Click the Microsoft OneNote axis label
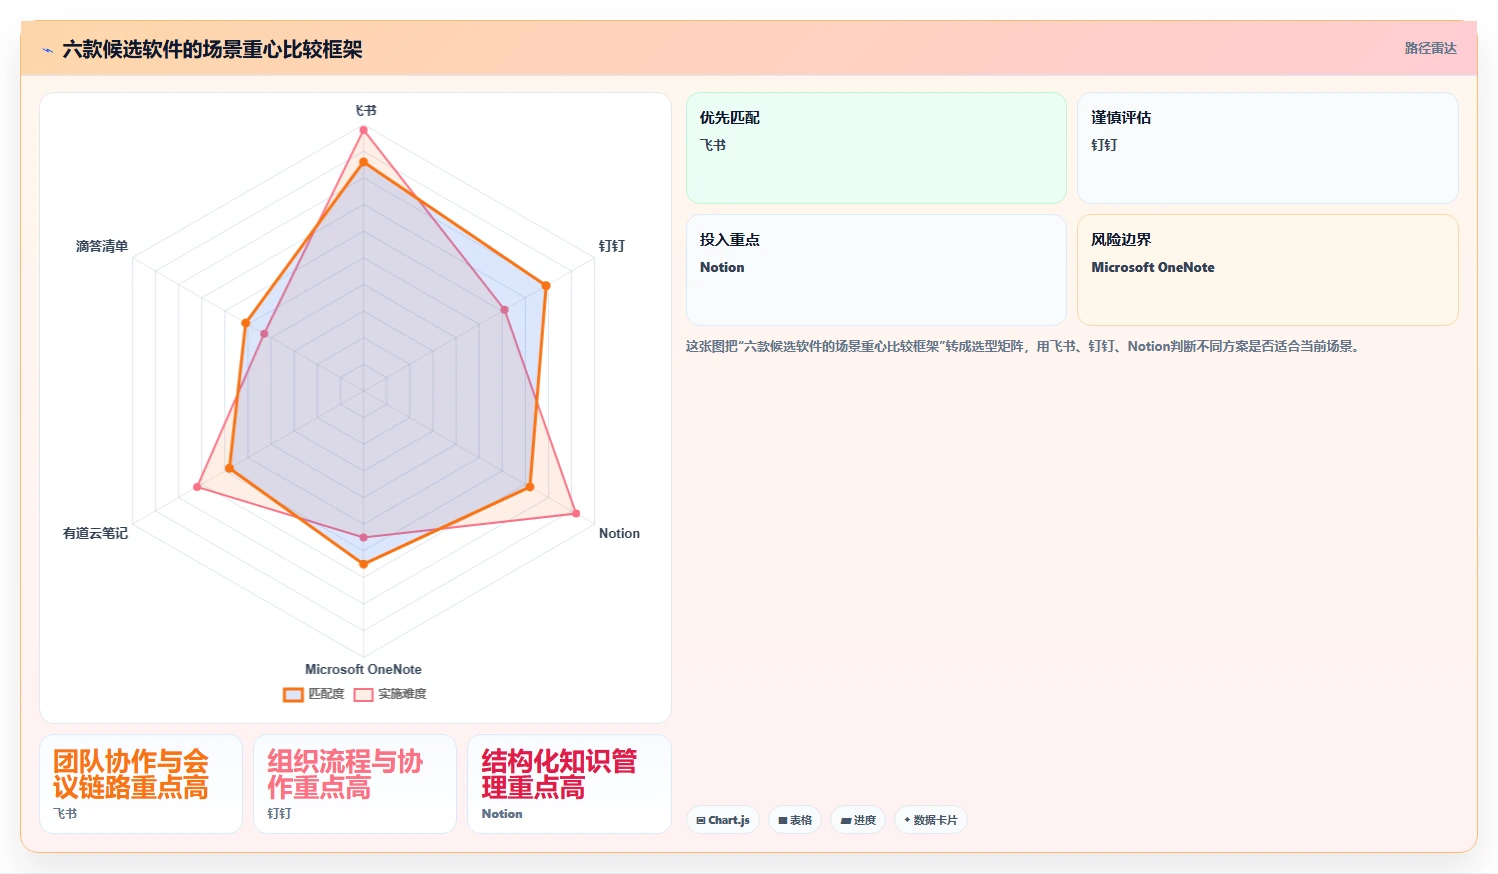 click(x=363, y=669)
